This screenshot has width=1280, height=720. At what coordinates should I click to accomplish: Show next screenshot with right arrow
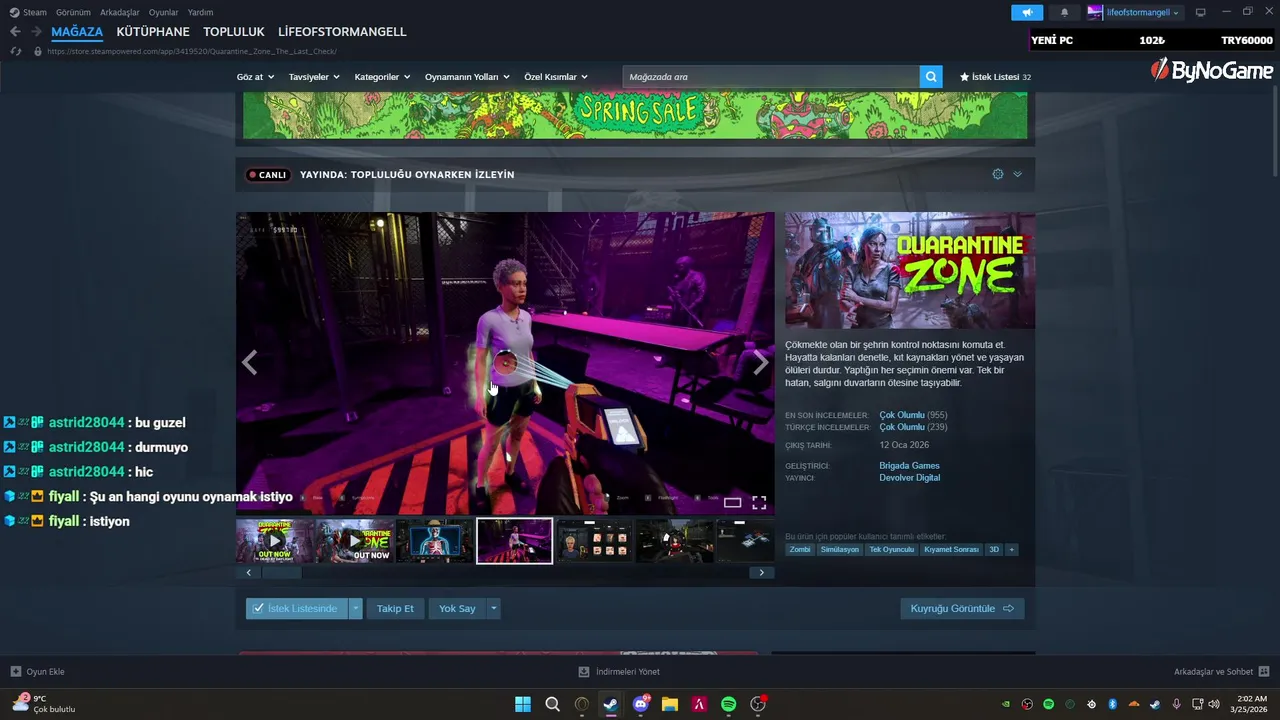pos(761,363)
